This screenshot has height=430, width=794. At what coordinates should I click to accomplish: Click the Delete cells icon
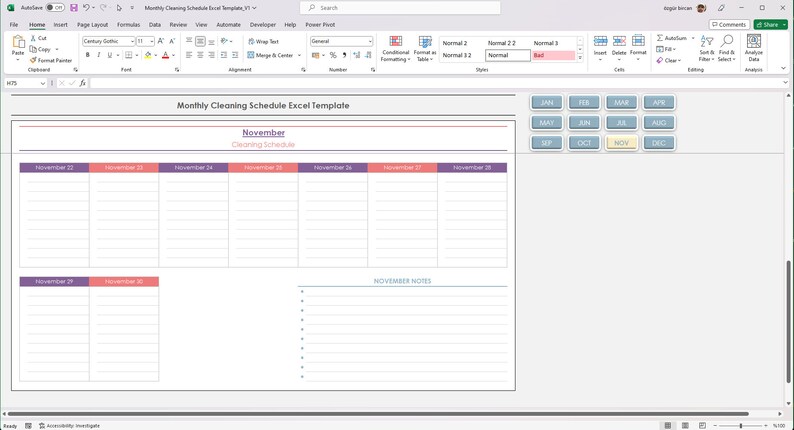(619, 42)
